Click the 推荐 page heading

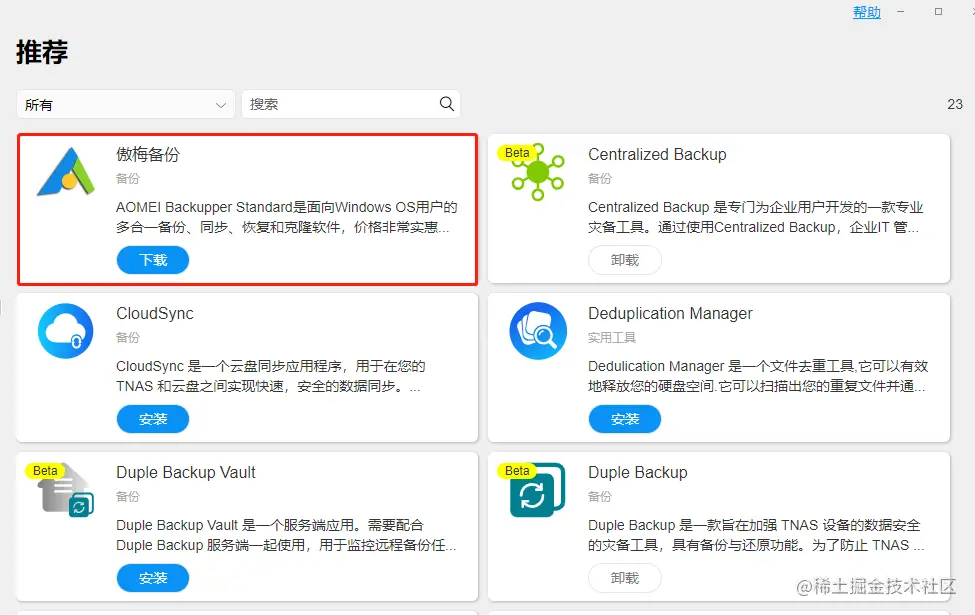click(x=42, y=52)
